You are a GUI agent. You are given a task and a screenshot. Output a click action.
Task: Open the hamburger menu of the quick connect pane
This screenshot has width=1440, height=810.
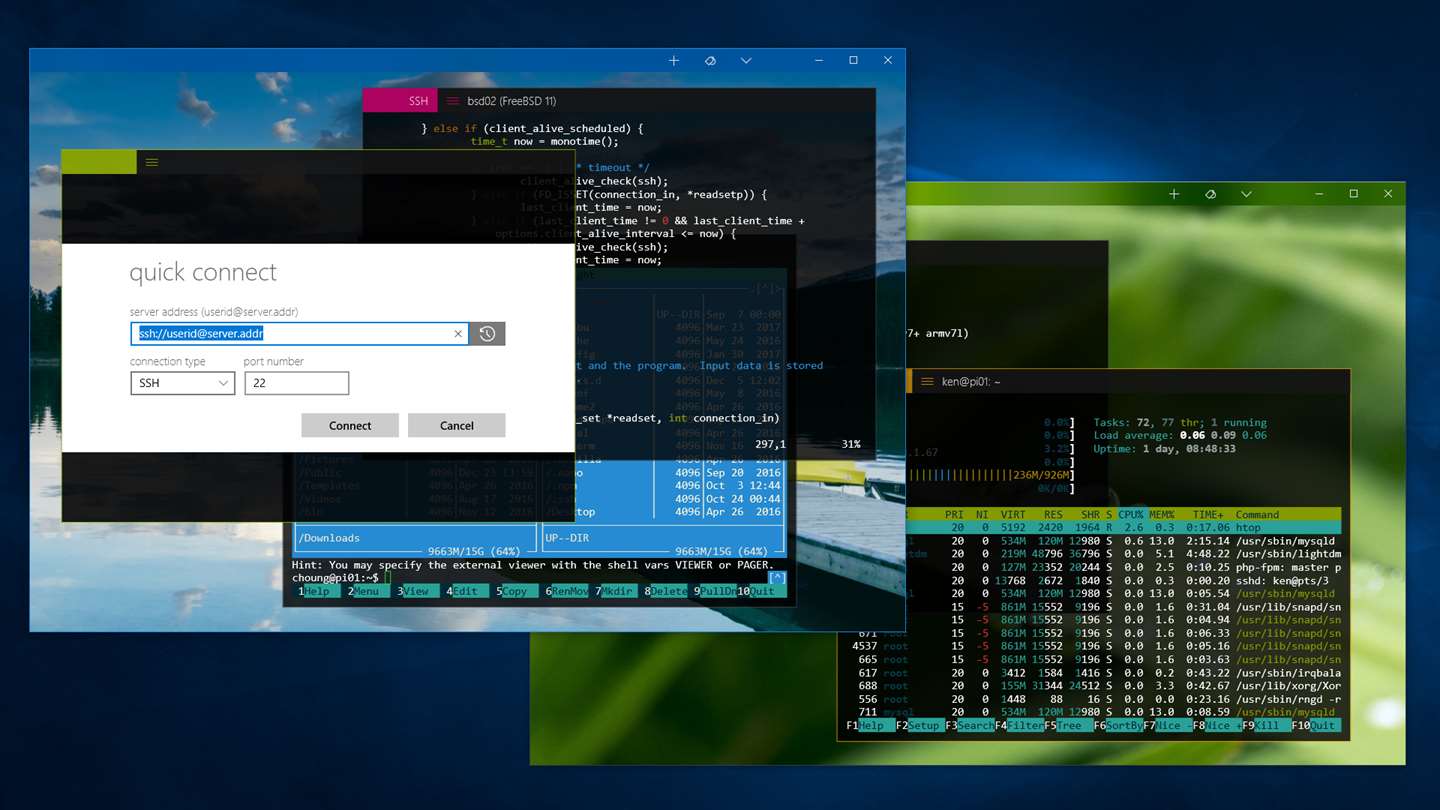[152, 162]
